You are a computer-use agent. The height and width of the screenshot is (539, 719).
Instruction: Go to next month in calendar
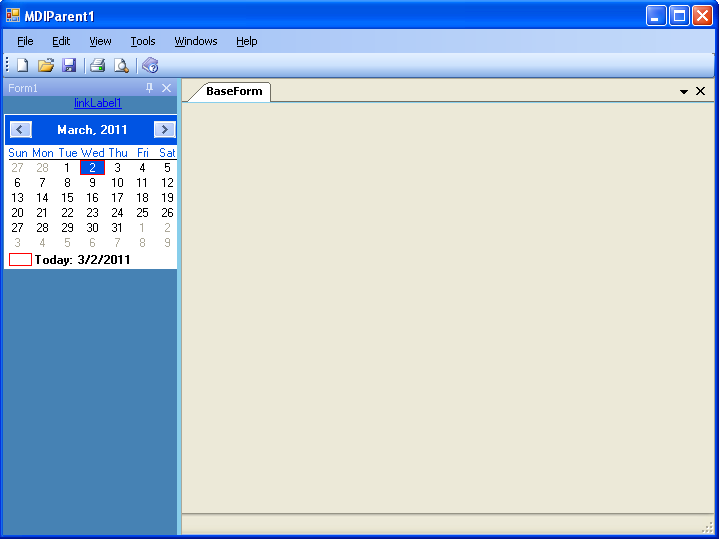pyautogui.click(x=165, y=129)
